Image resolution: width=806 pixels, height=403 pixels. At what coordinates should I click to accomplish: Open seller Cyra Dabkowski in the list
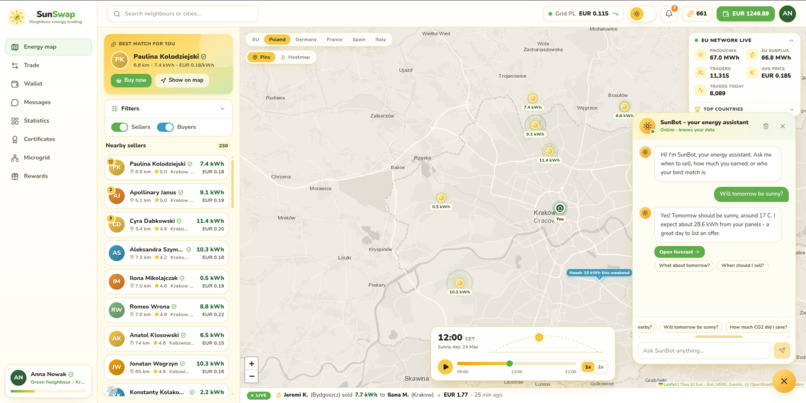[167, 225]
